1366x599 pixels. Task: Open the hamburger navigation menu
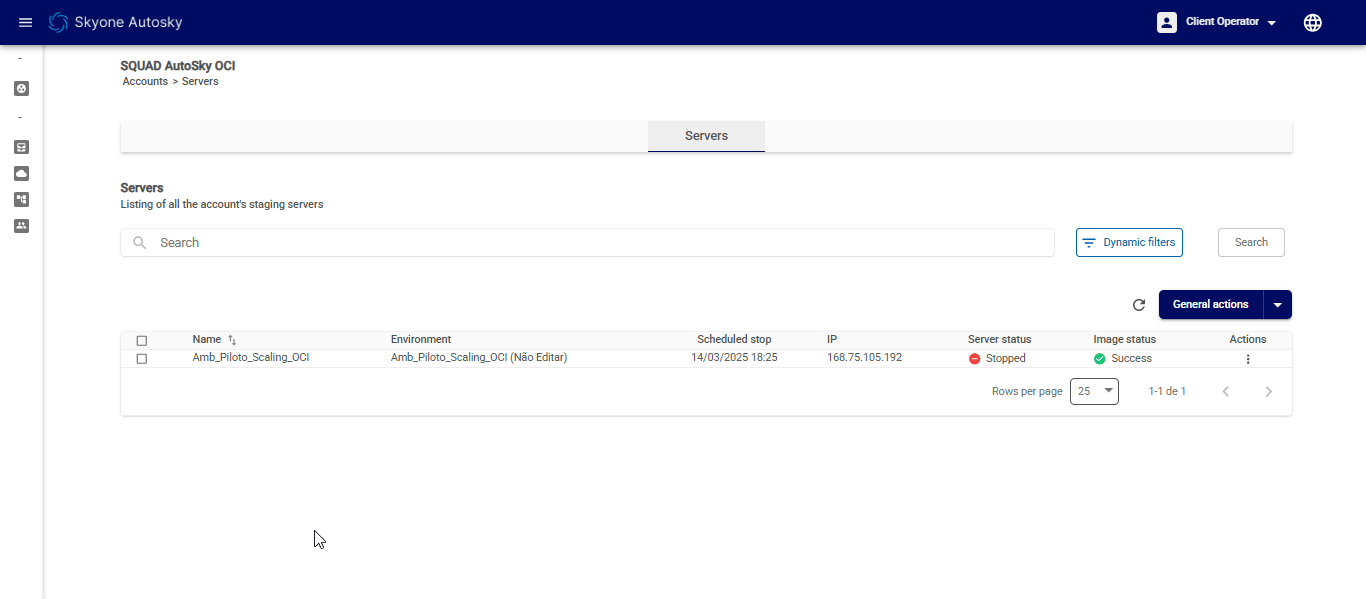coord(26,22)
